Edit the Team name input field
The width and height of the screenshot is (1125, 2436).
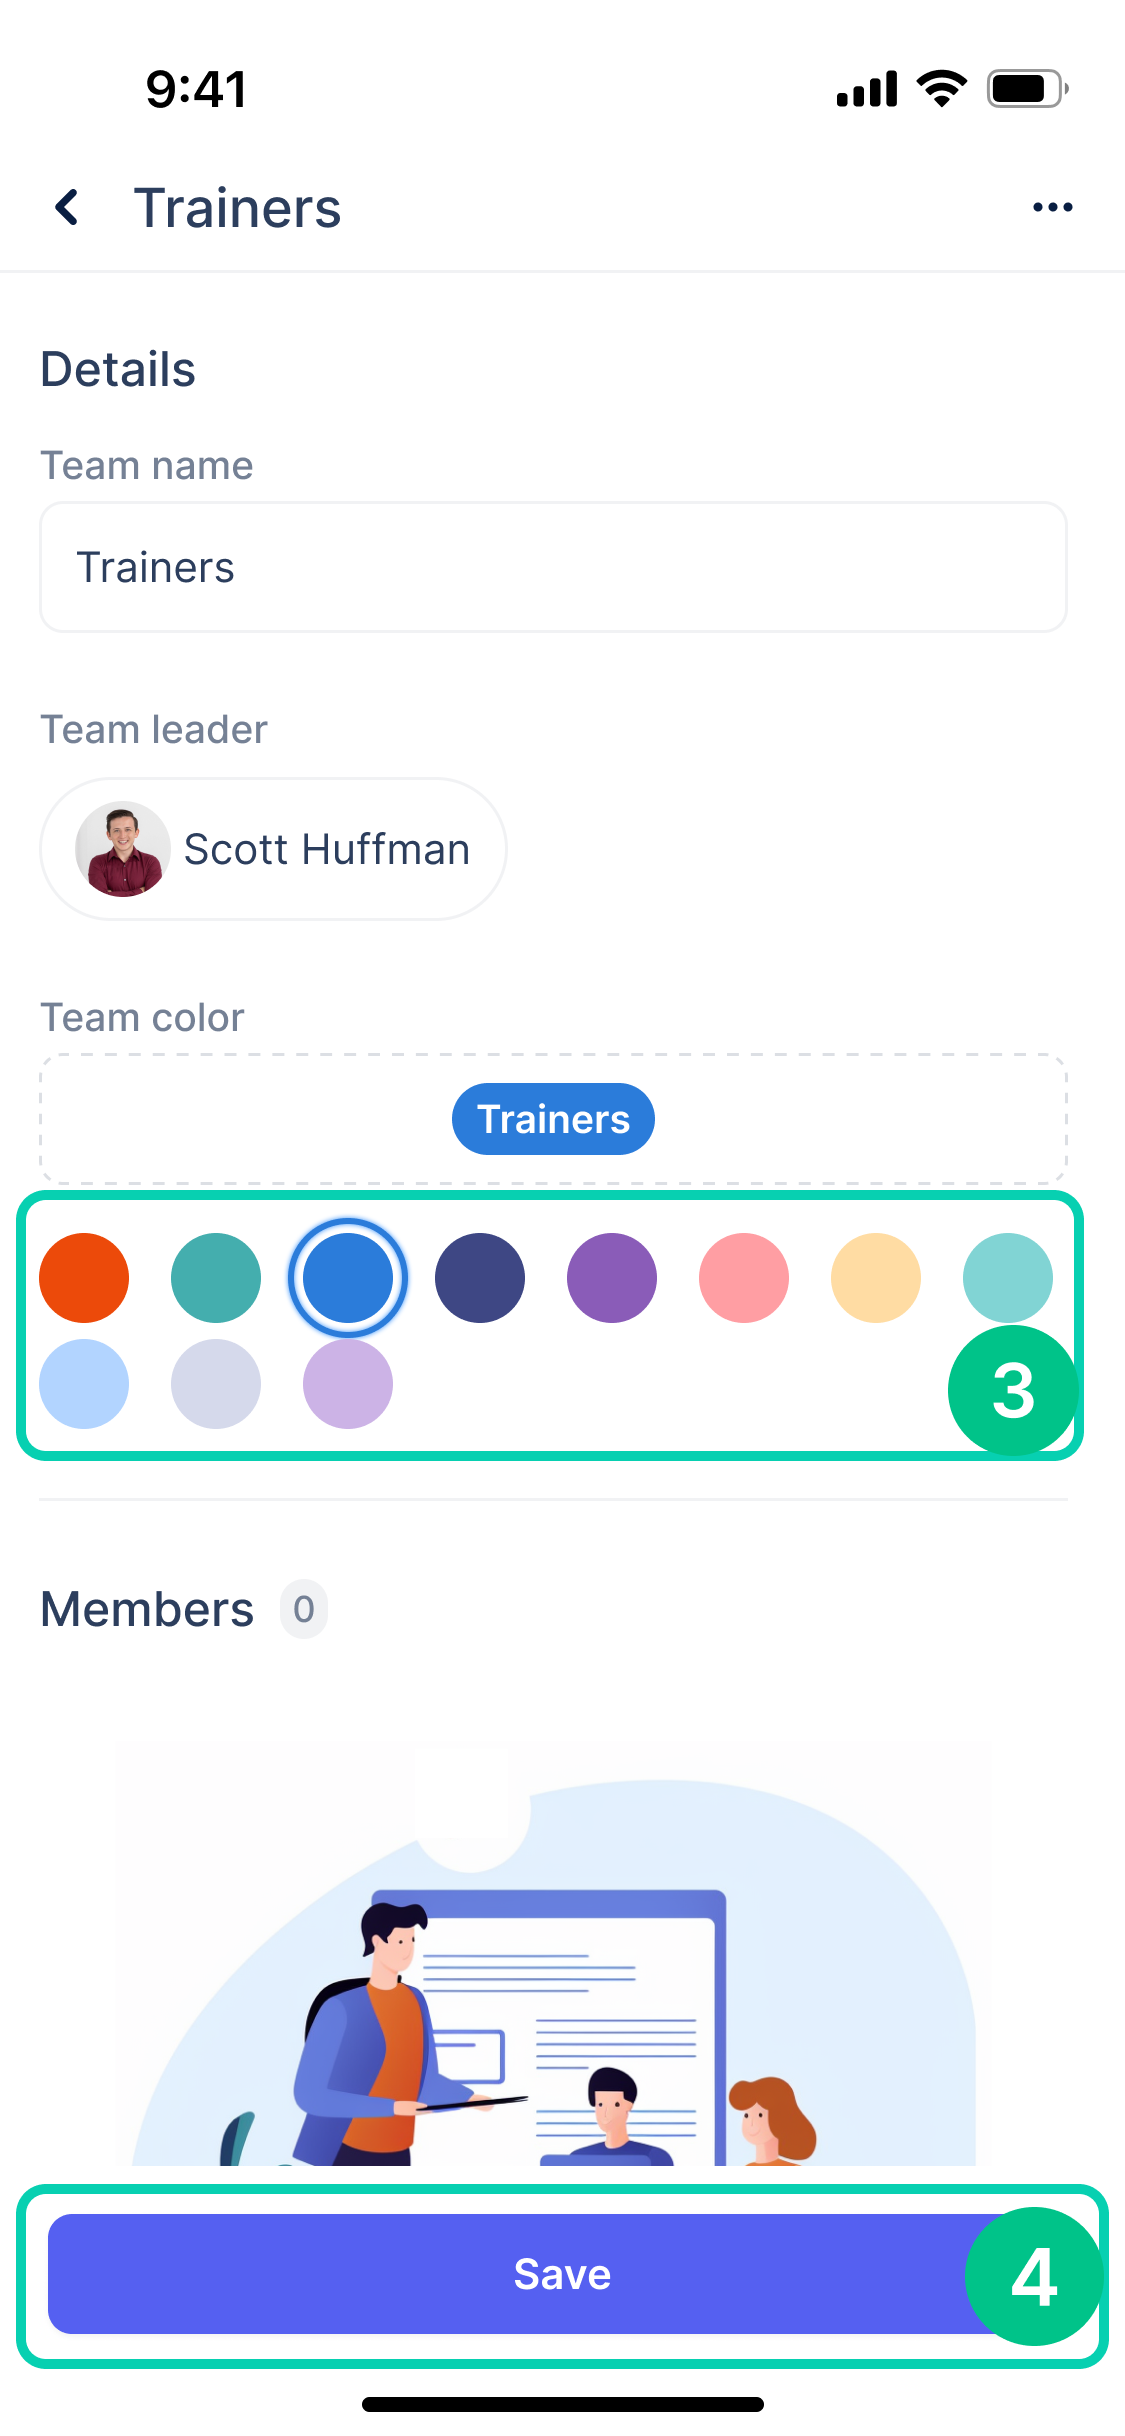(553, 566)
